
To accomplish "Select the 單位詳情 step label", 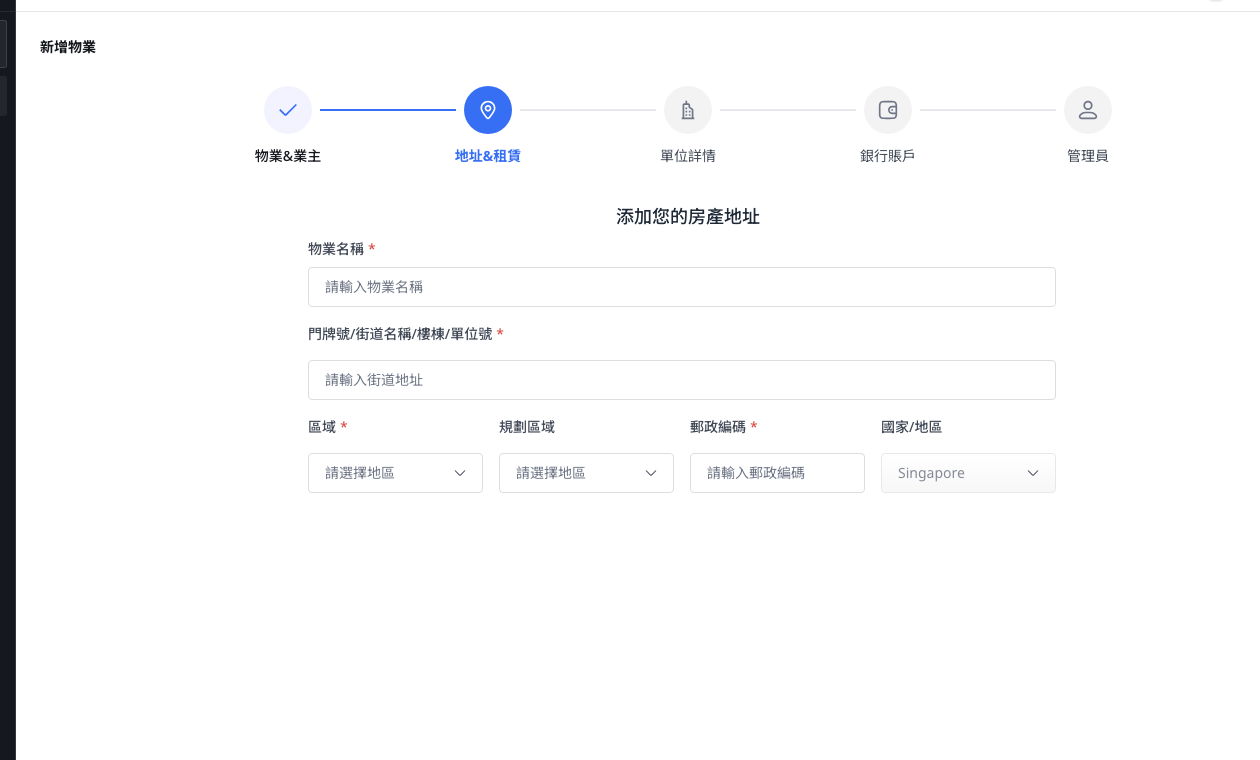I will coord(688,156).
